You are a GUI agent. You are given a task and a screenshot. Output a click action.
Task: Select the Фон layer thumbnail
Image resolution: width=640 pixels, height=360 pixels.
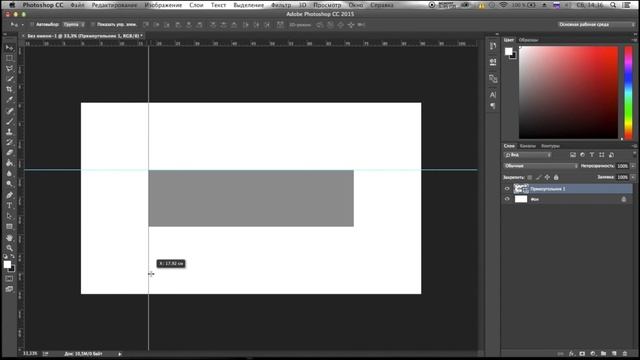point(521,199)
